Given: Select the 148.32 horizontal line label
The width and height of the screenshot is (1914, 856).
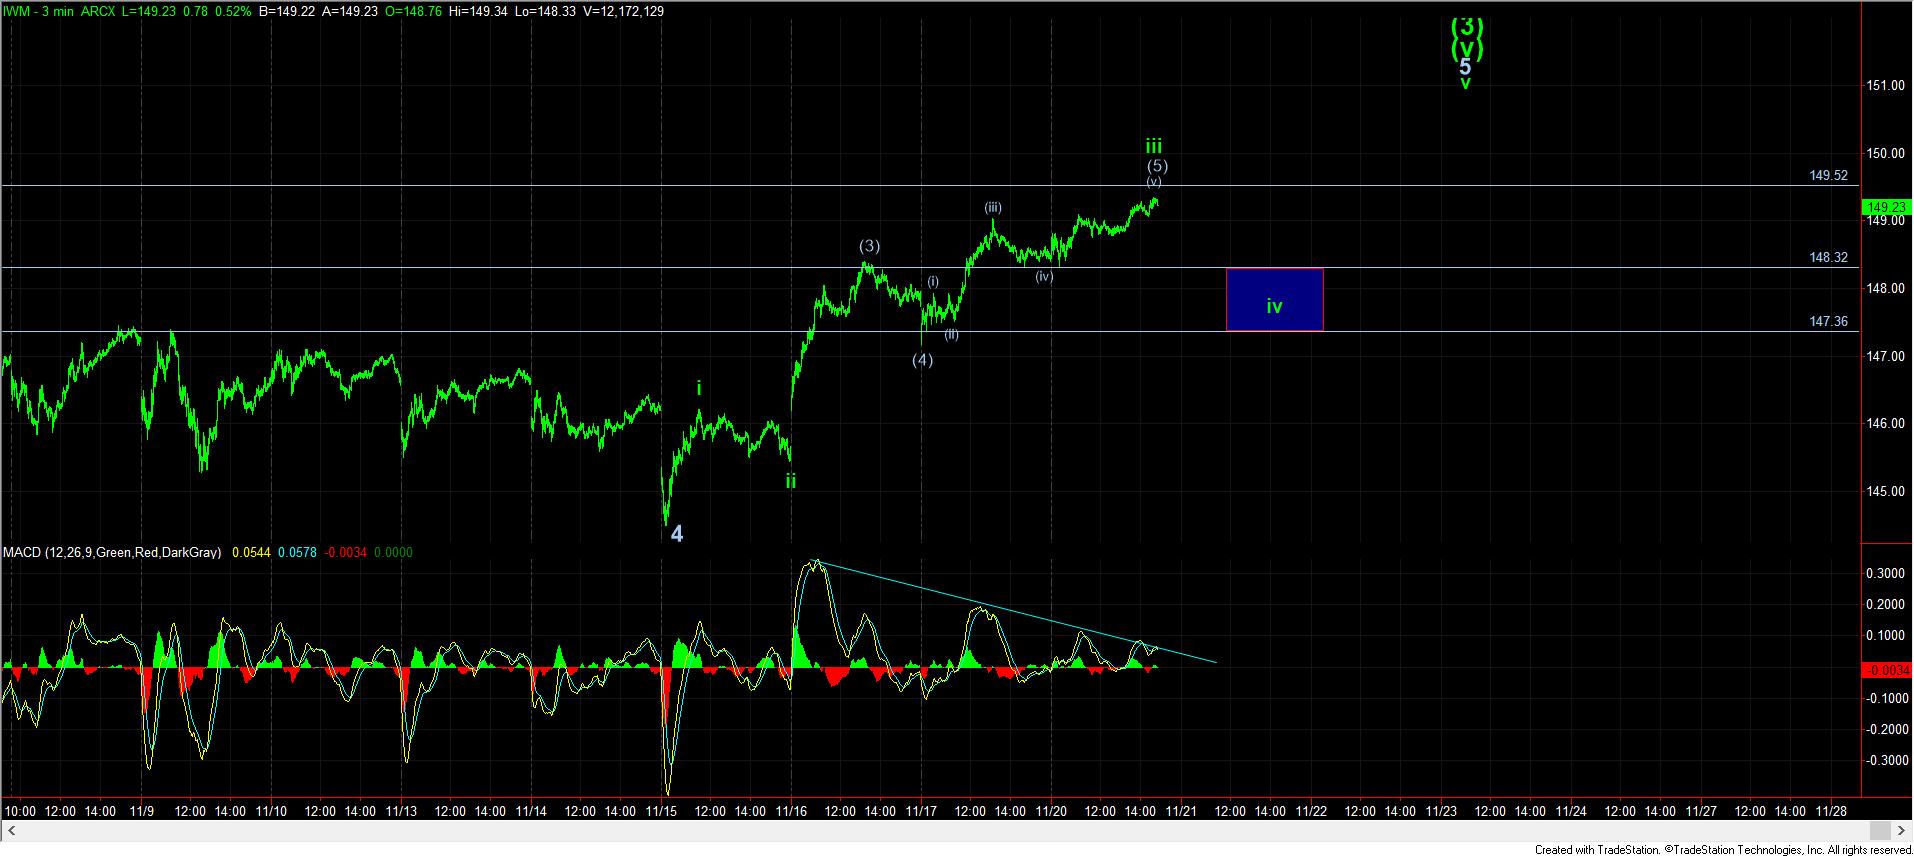Looking at the screenshot, I should (1828, 257).
